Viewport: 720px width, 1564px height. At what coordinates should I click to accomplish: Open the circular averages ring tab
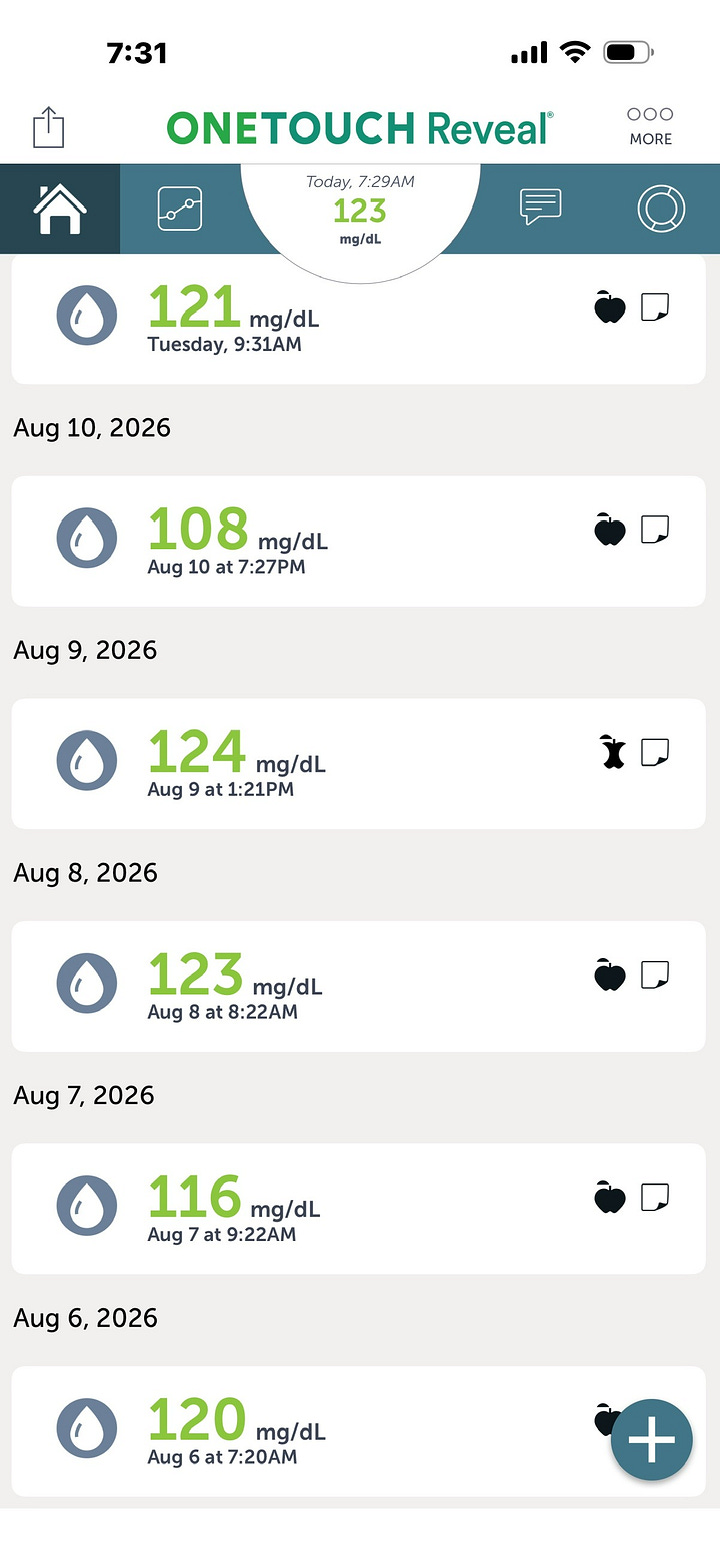click(661, 209)
